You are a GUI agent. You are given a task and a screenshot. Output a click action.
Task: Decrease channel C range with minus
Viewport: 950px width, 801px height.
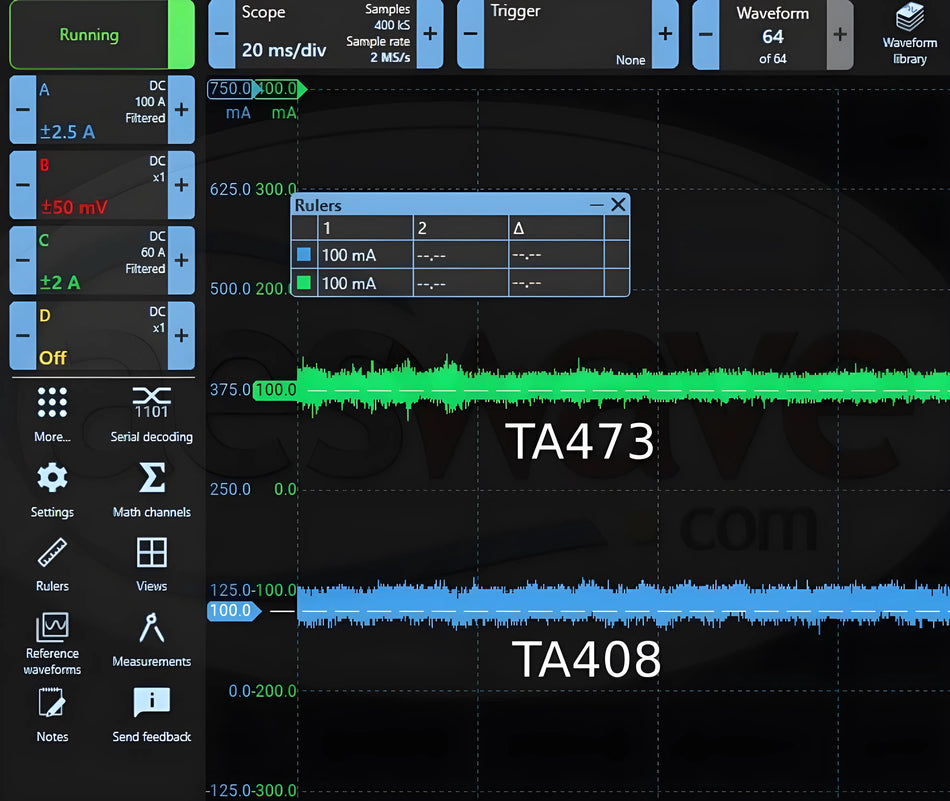click(x=23, y=261)
